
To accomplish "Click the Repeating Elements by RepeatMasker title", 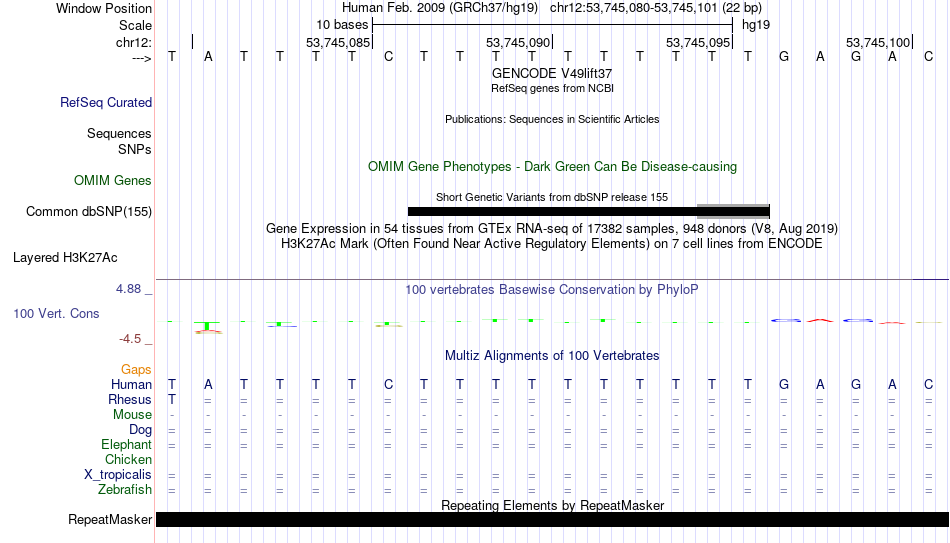I will click(x=552, y=505).
